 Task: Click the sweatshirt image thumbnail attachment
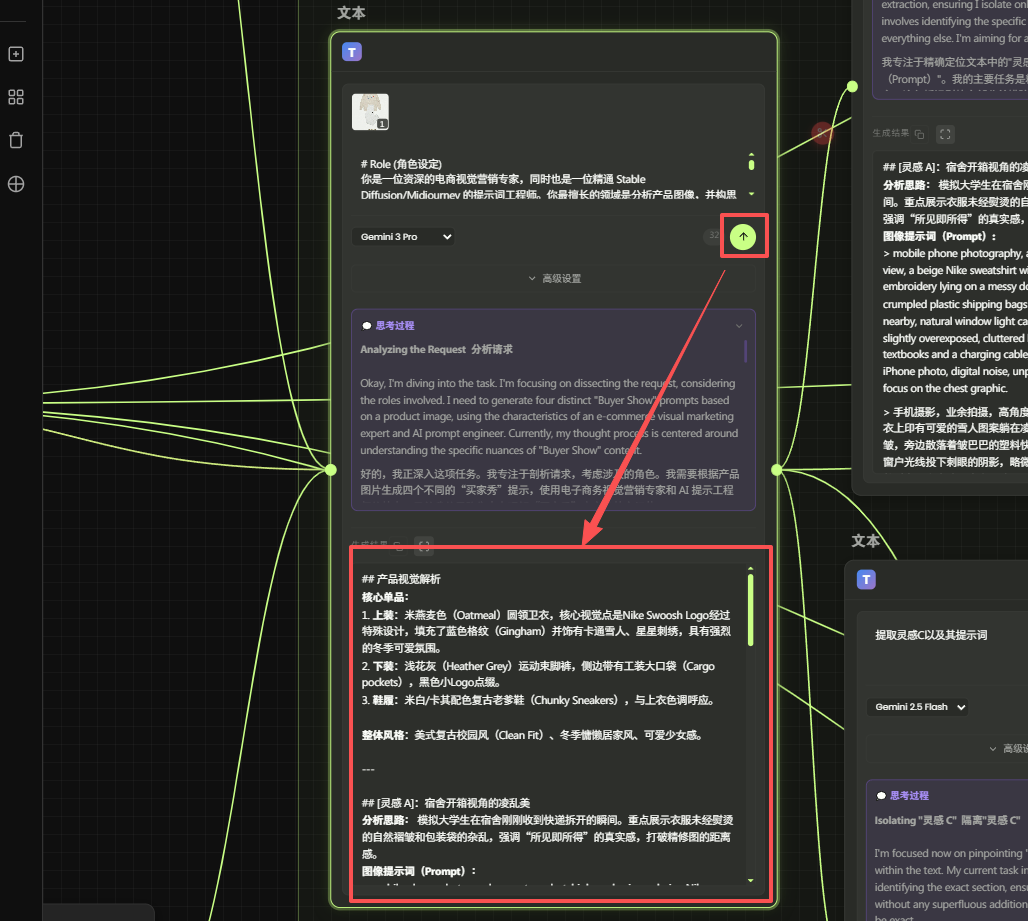(x=370, y=112)
